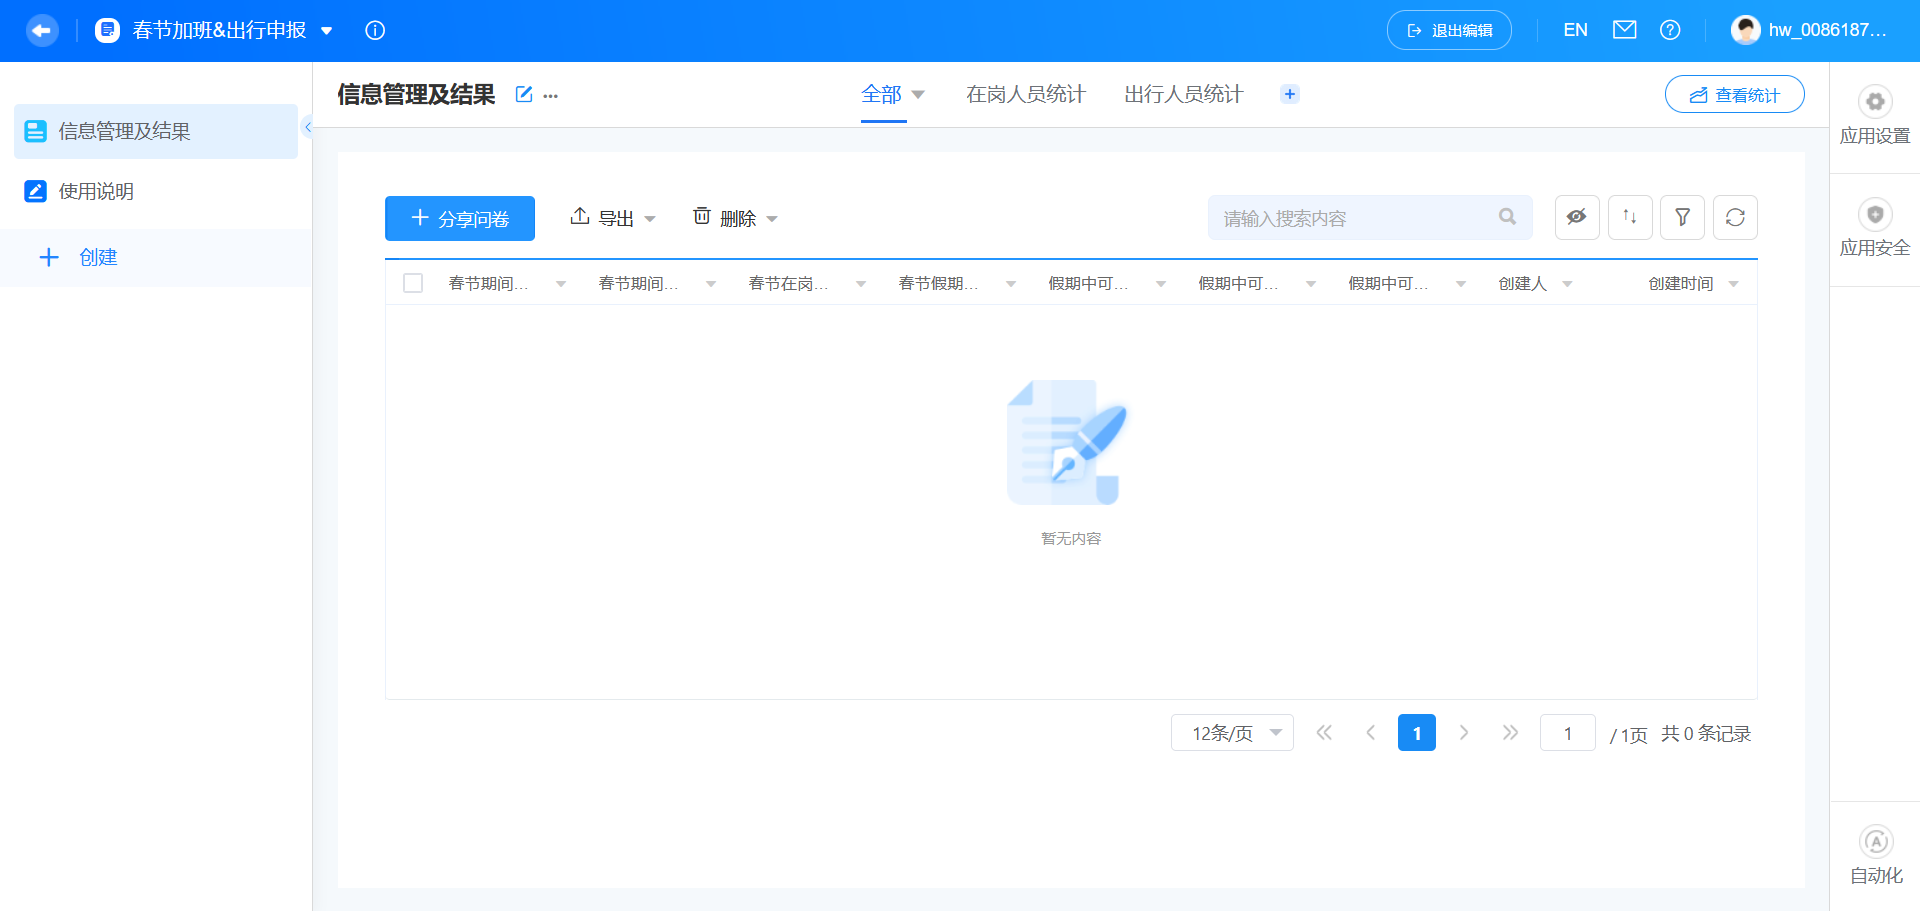Open the sort settings
The width and height of the screenshot is (1920, 911).
(x=1630, y=217)
